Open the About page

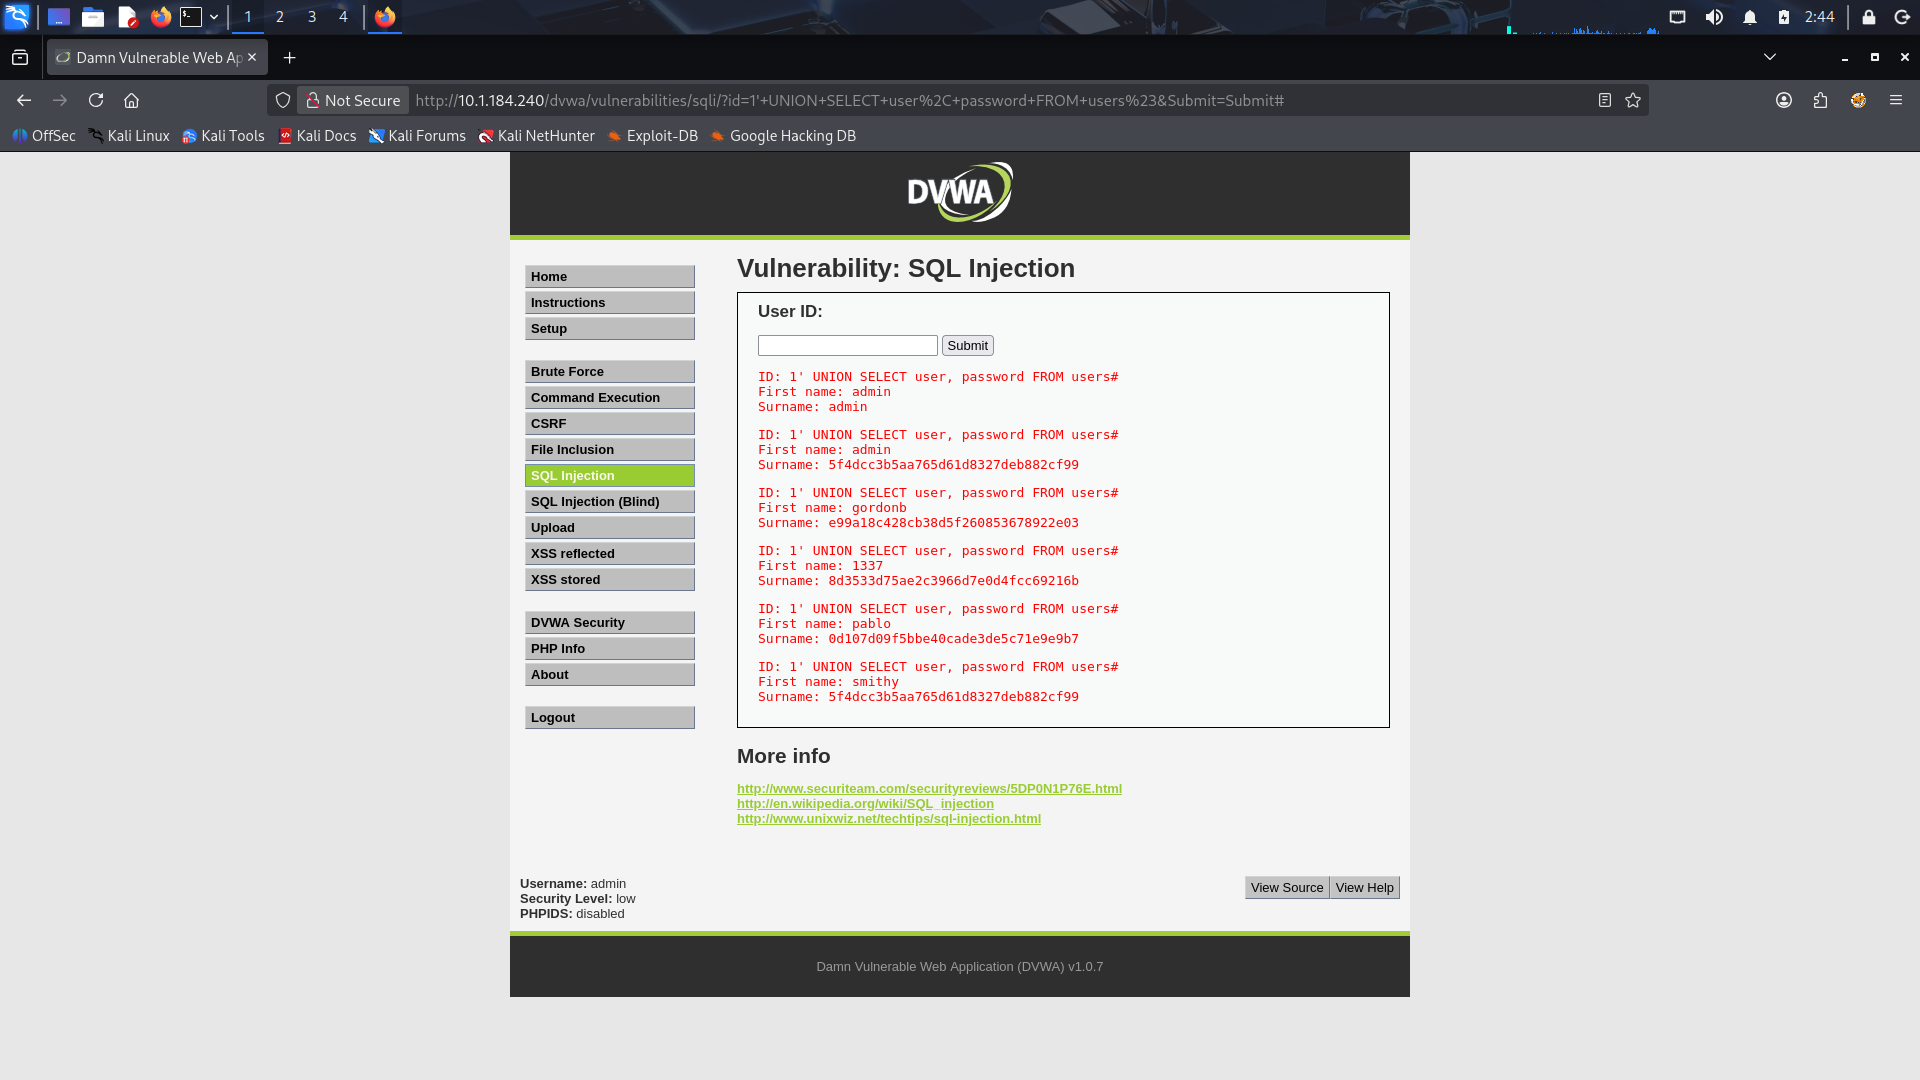click(x=610, y=675)
